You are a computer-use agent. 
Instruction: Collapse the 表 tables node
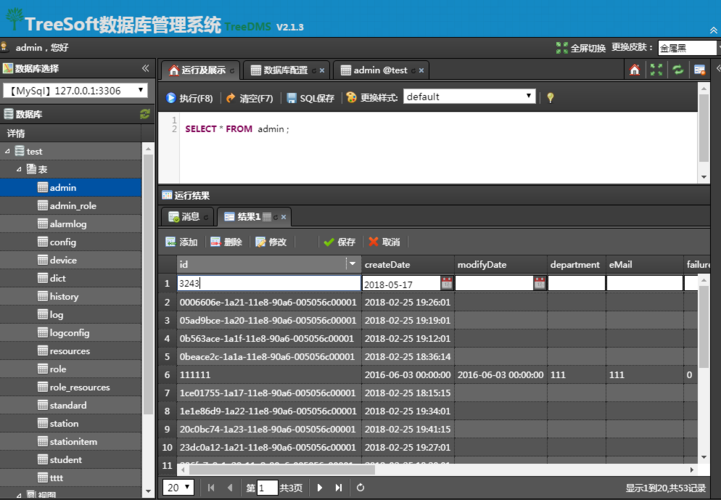[x=19, y=169]
